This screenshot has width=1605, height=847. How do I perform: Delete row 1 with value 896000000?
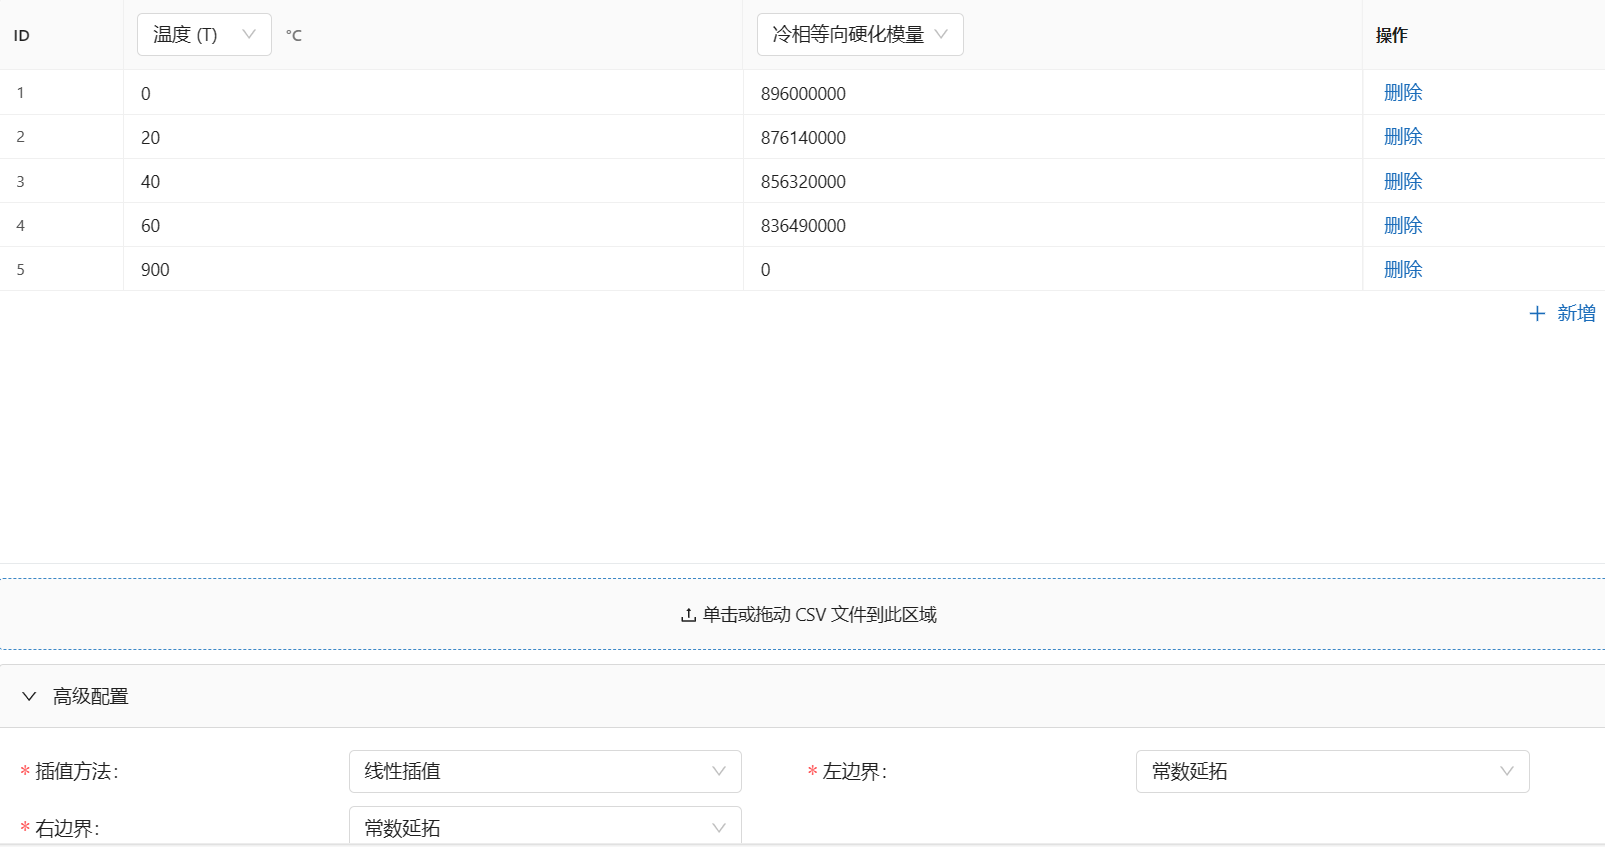click(x=1403, y=93)
